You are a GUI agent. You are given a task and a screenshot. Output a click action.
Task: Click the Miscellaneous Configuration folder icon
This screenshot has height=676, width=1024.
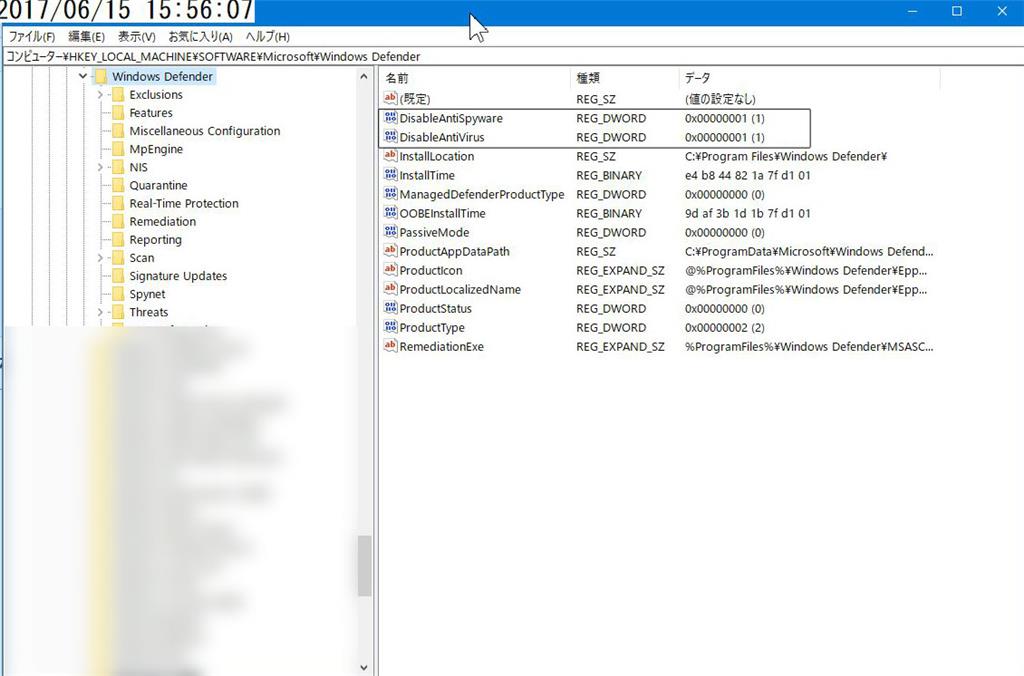118,131
